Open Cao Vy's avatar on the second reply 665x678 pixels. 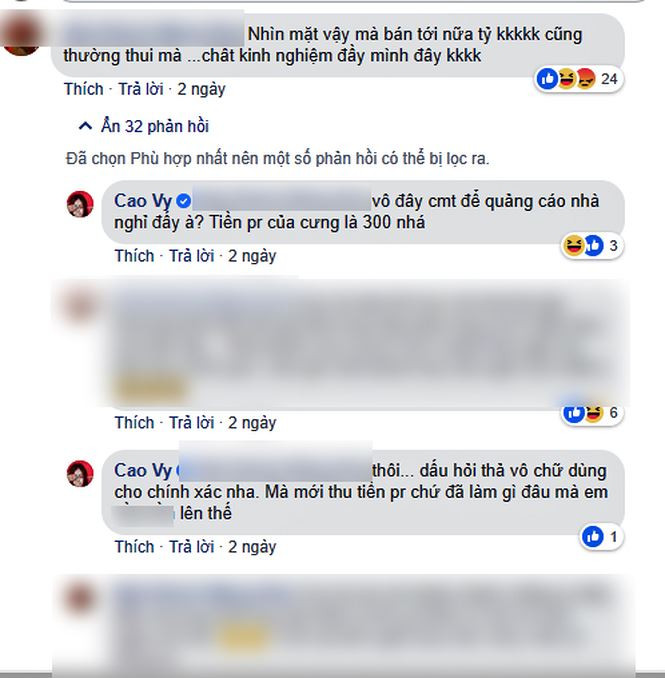80,473
